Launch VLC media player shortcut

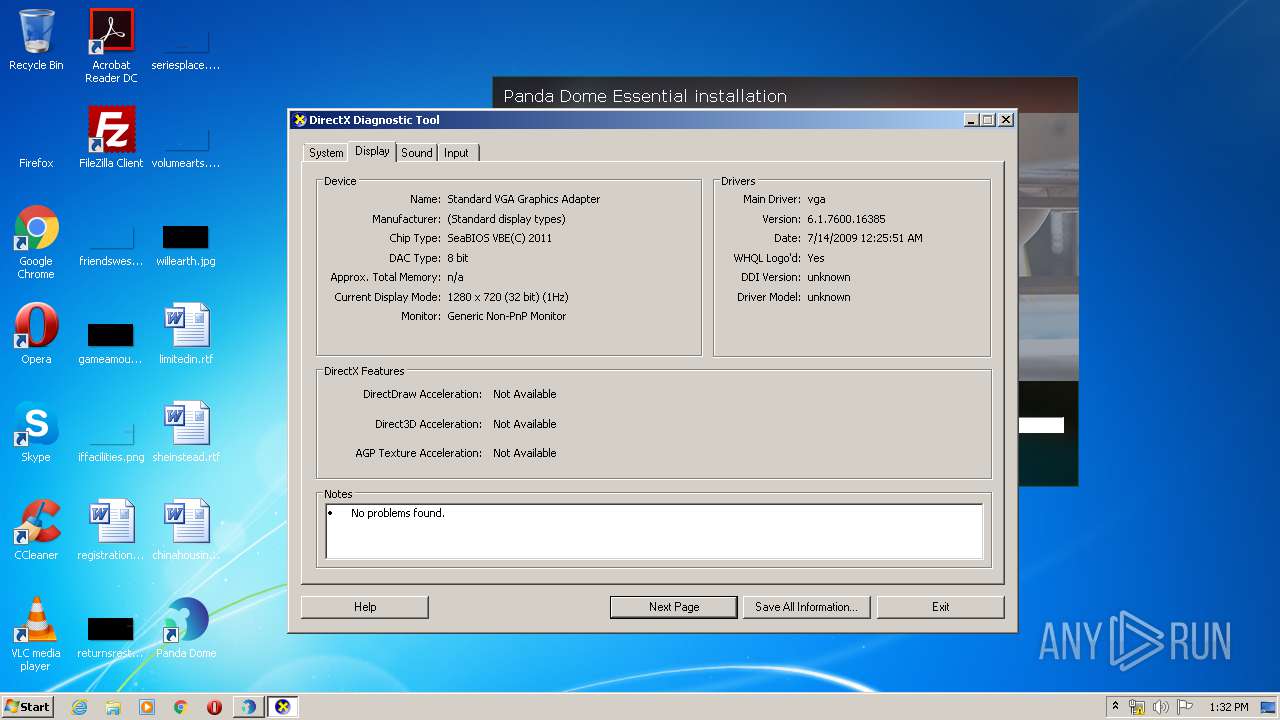[x=36, y=634]
